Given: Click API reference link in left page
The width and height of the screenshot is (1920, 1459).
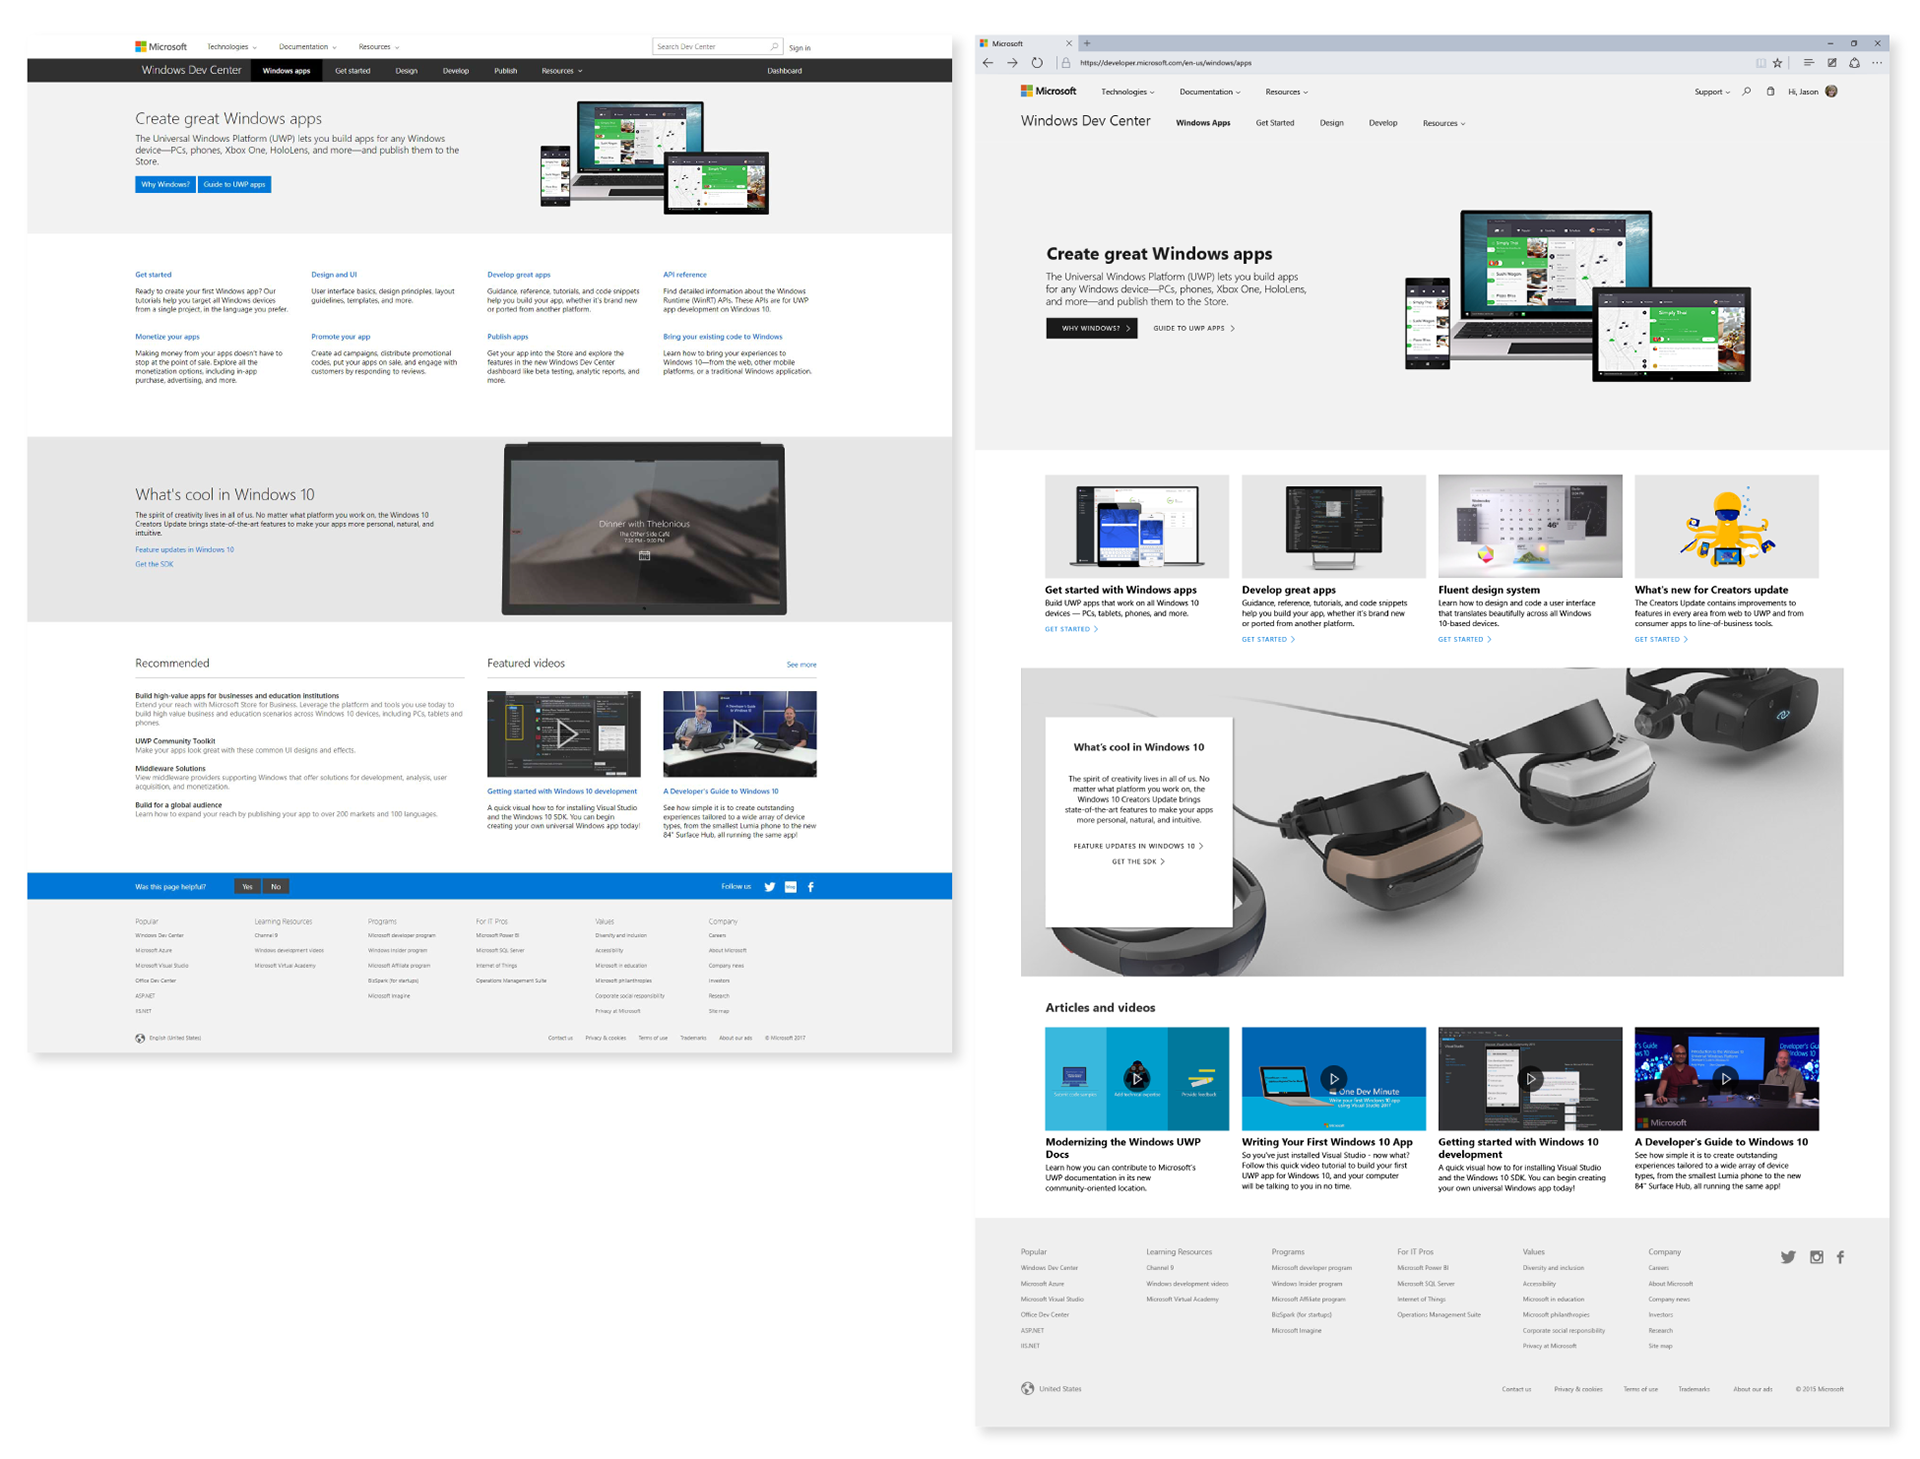Looking at the screenshot, I should click(x=685, y=275).
